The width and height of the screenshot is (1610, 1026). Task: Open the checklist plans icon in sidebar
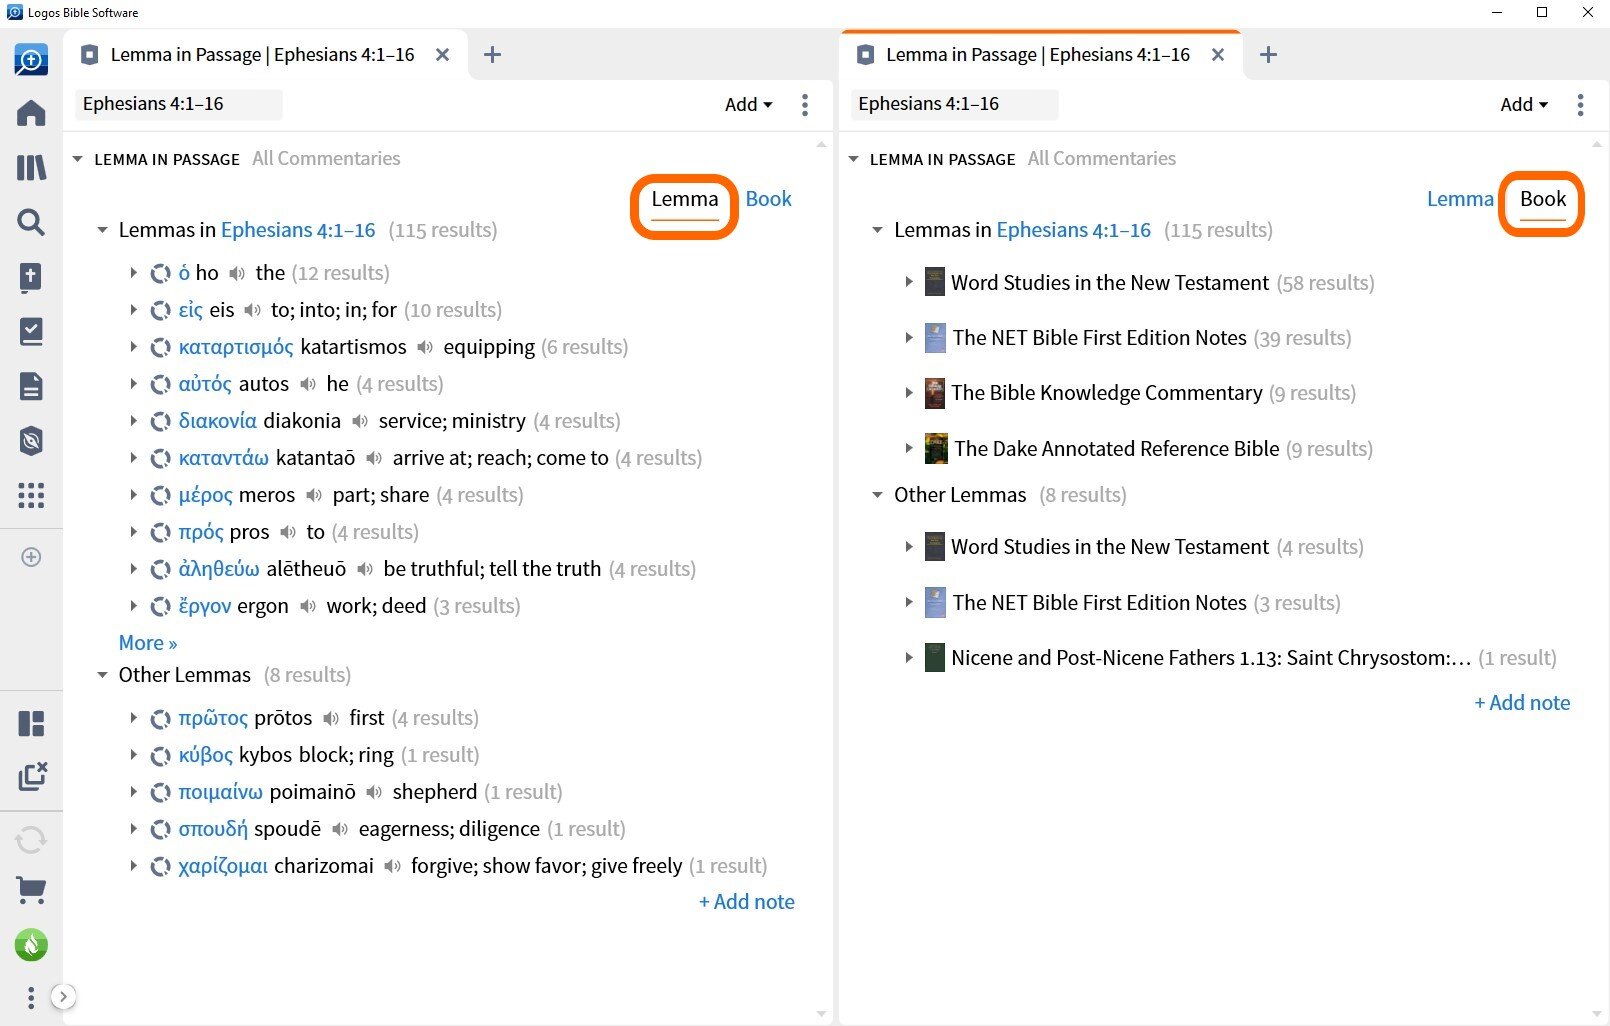(31, 331)
